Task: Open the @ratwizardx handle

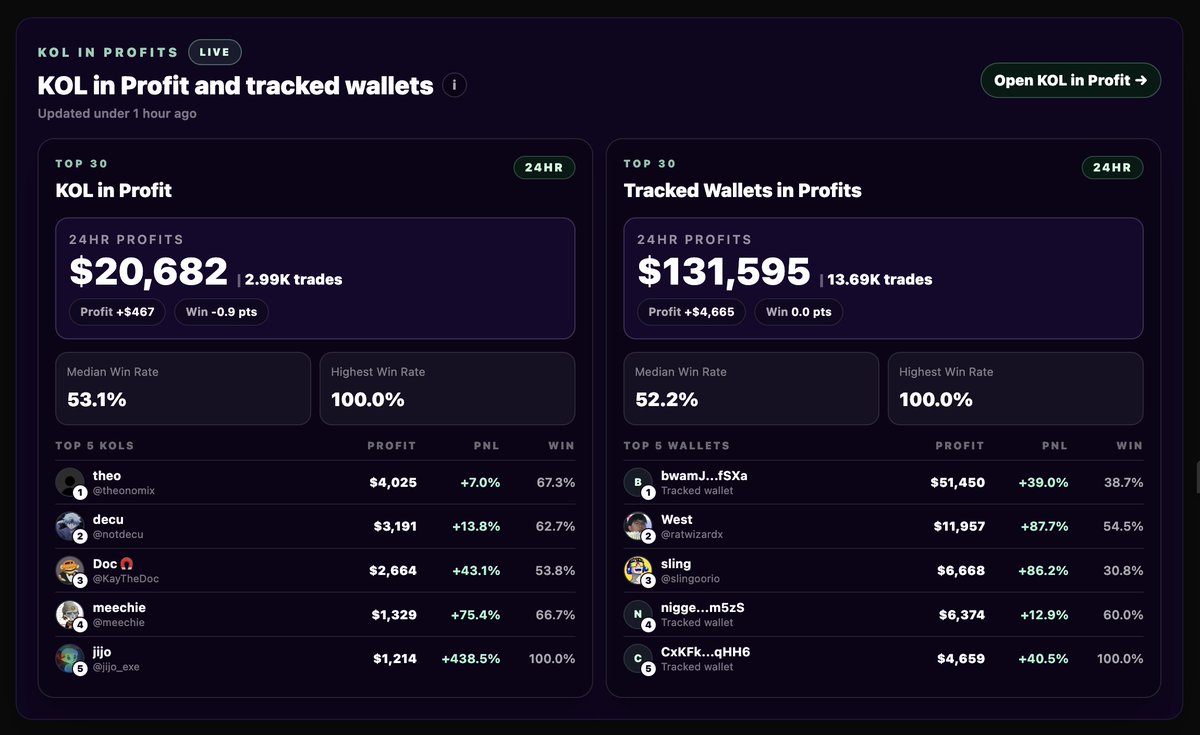Action: [692, 535]
